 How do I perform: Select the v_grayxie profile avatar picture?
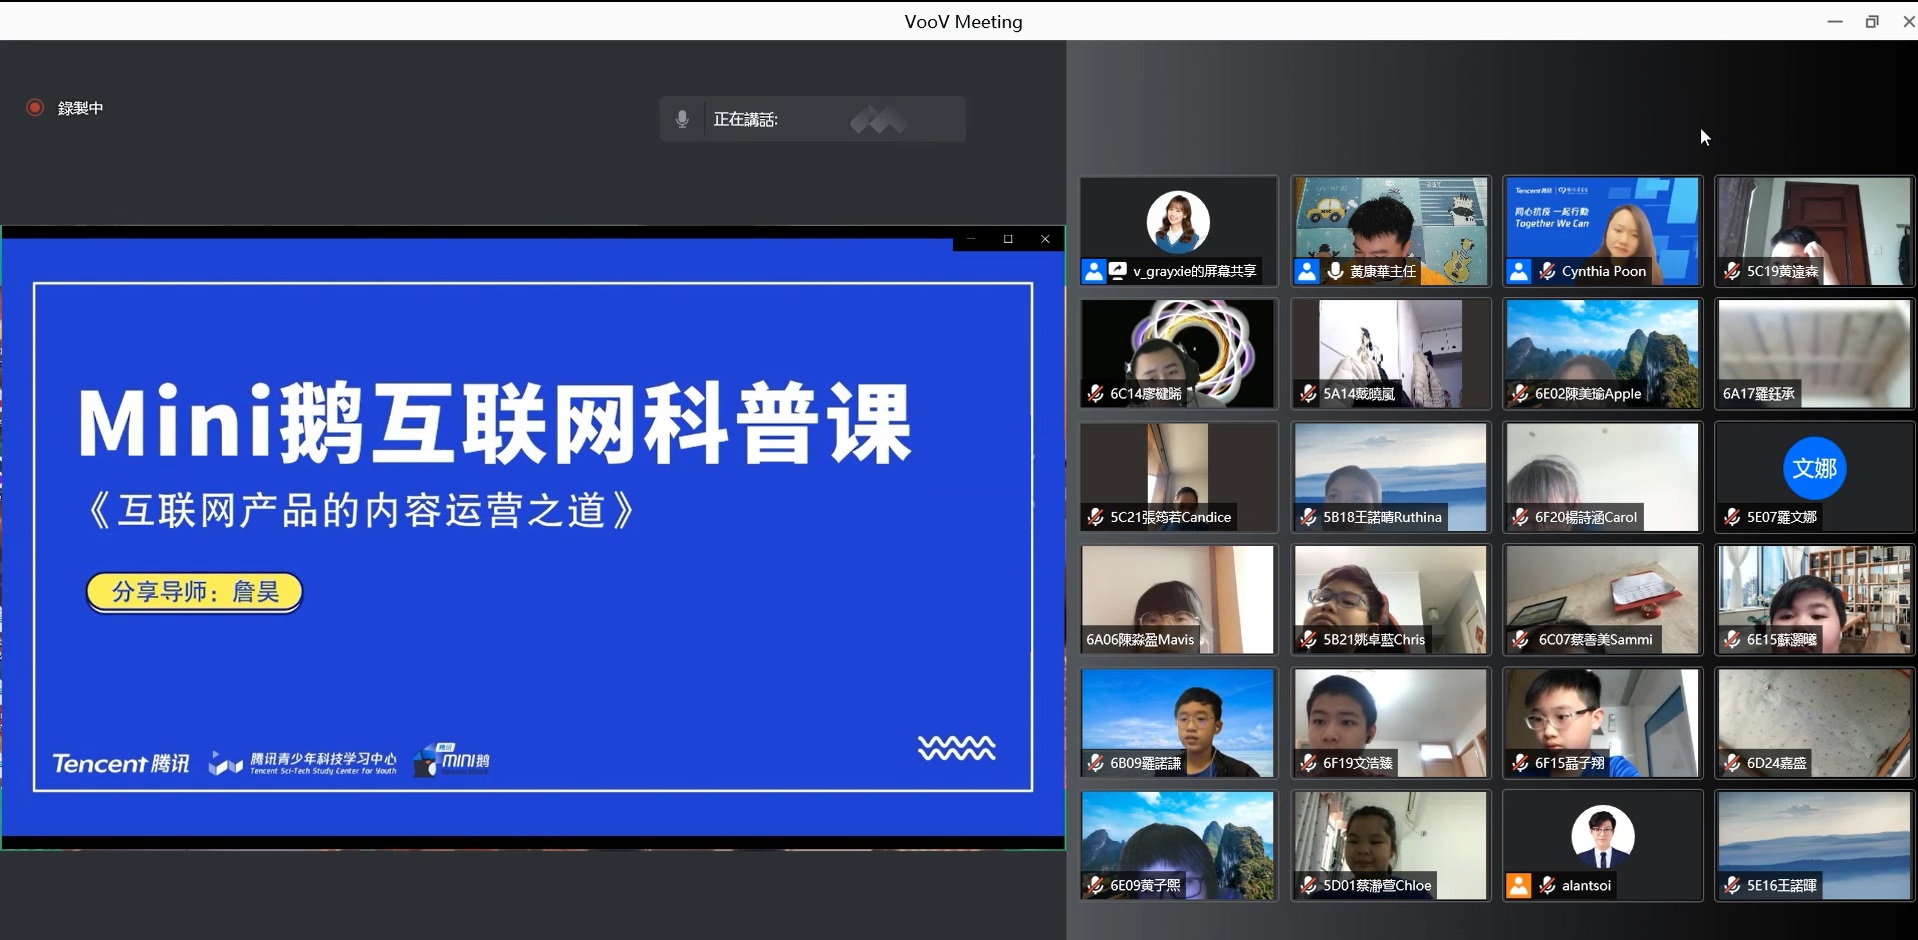click(1178, 222)
